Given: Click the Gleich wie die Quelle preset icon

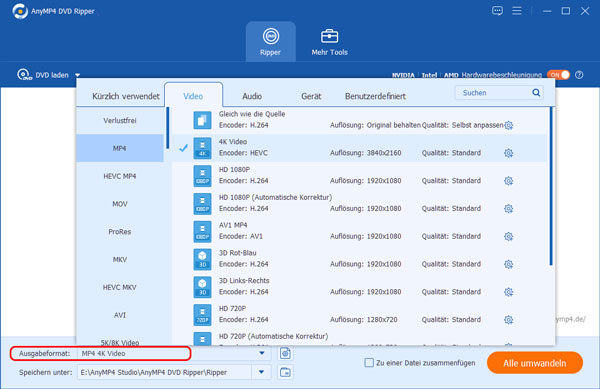Looking at the screenshot, I should coord(202,120).
